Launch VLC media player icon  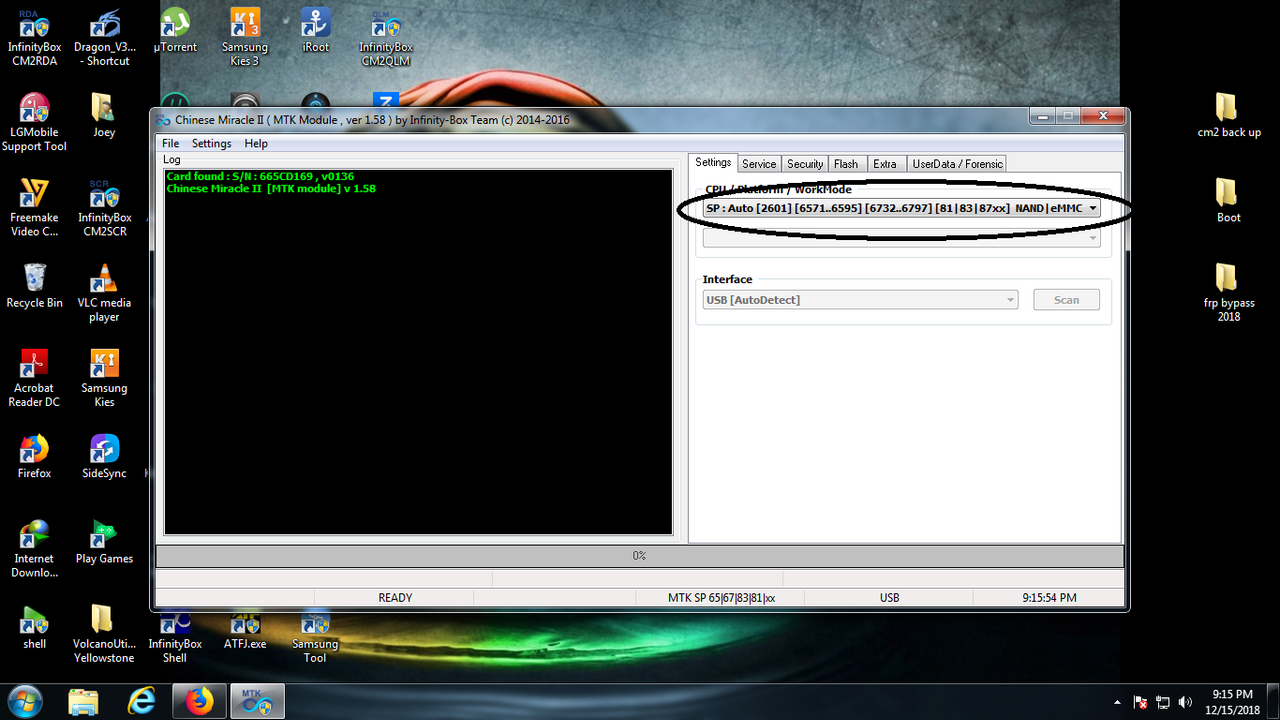coord(104,293)
